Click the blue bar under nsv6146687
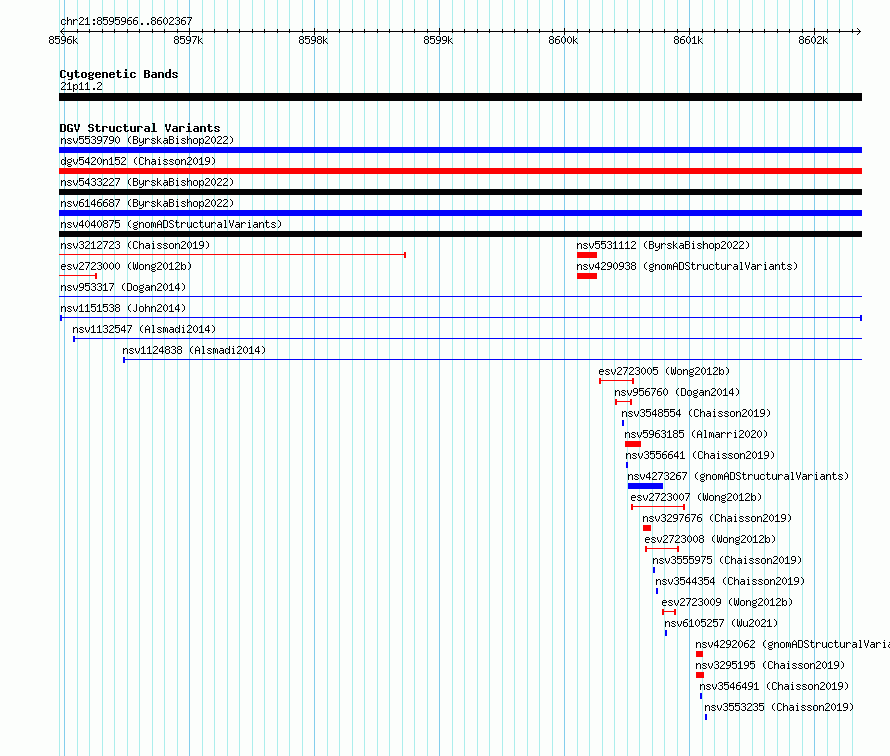 [460, 213]
